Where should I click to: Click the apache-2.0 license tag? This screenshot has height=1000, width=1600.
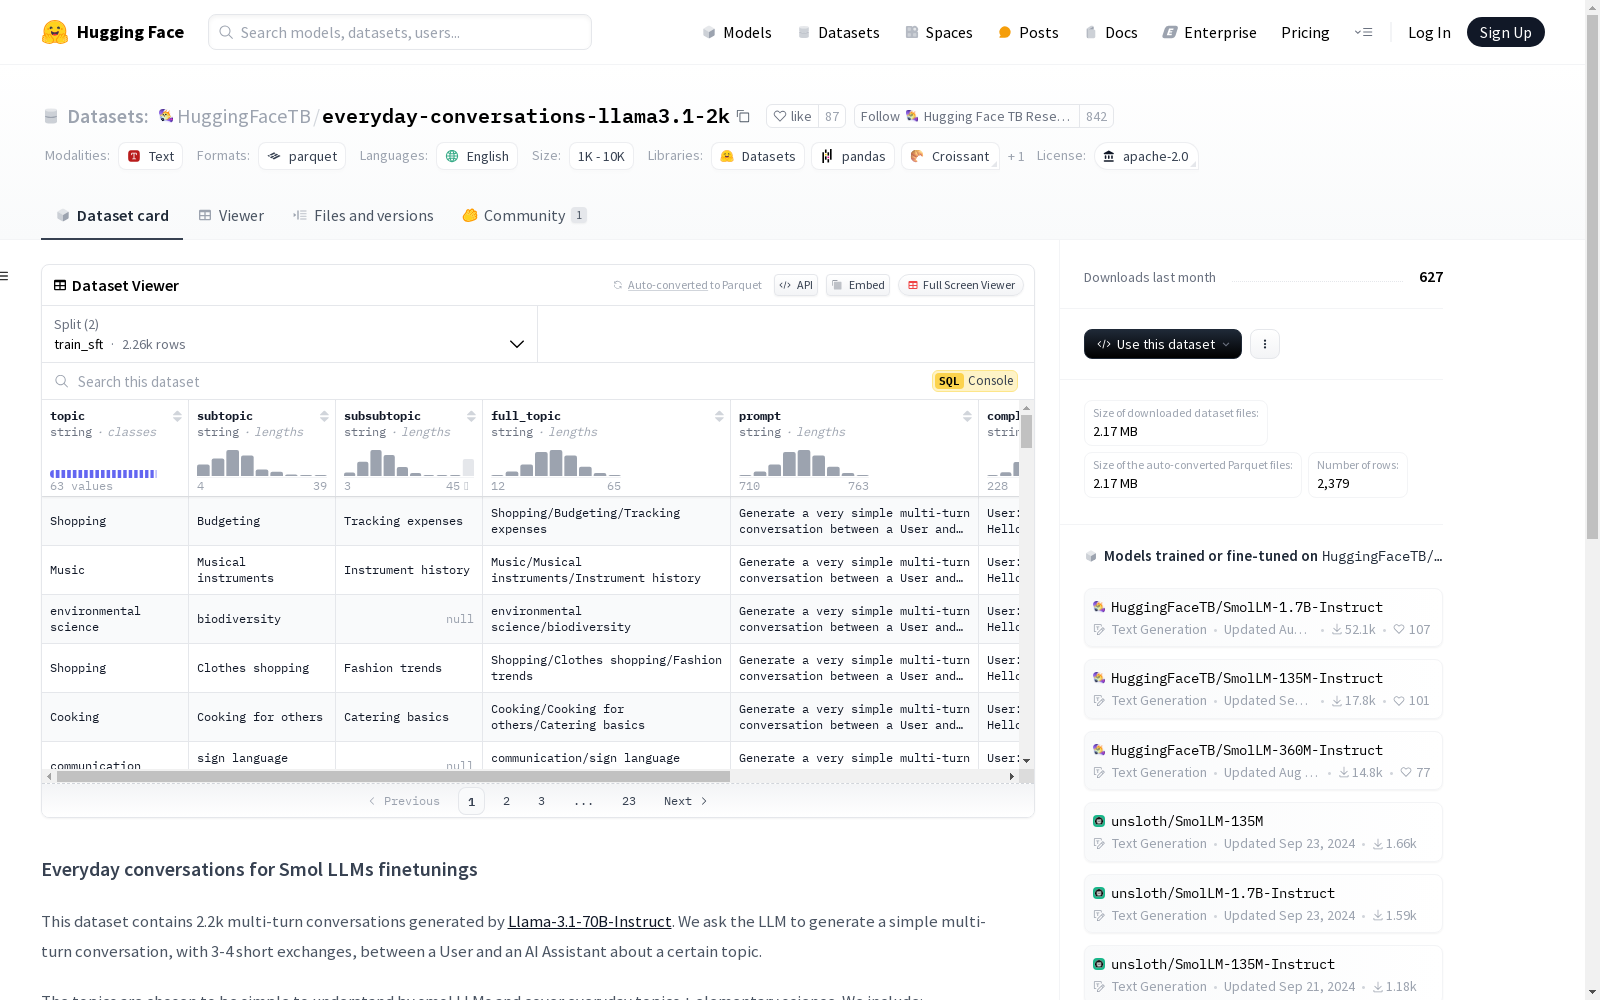1146,156
